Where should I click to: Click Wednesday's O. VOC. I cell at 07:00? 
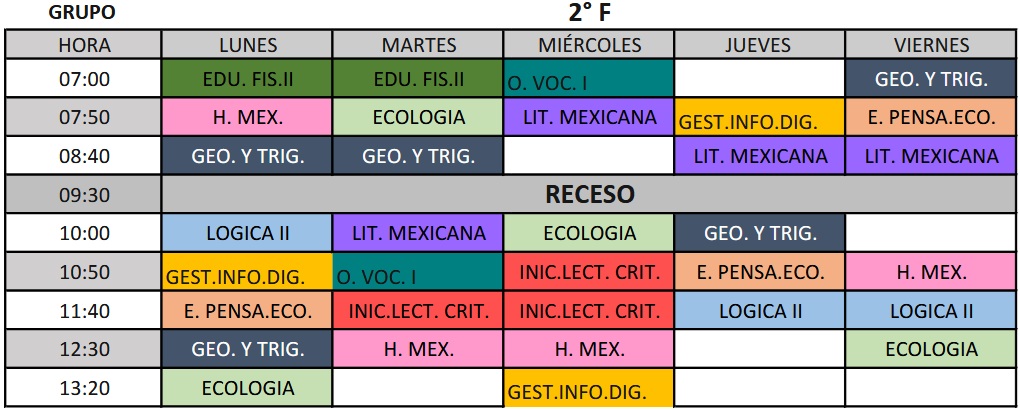589,79
